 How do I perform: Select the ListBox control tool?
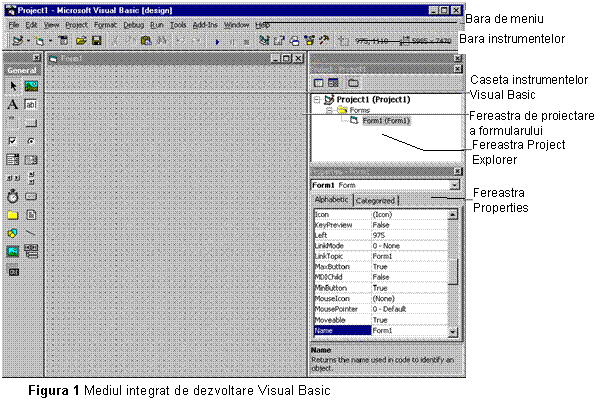(x=31, y=160)
